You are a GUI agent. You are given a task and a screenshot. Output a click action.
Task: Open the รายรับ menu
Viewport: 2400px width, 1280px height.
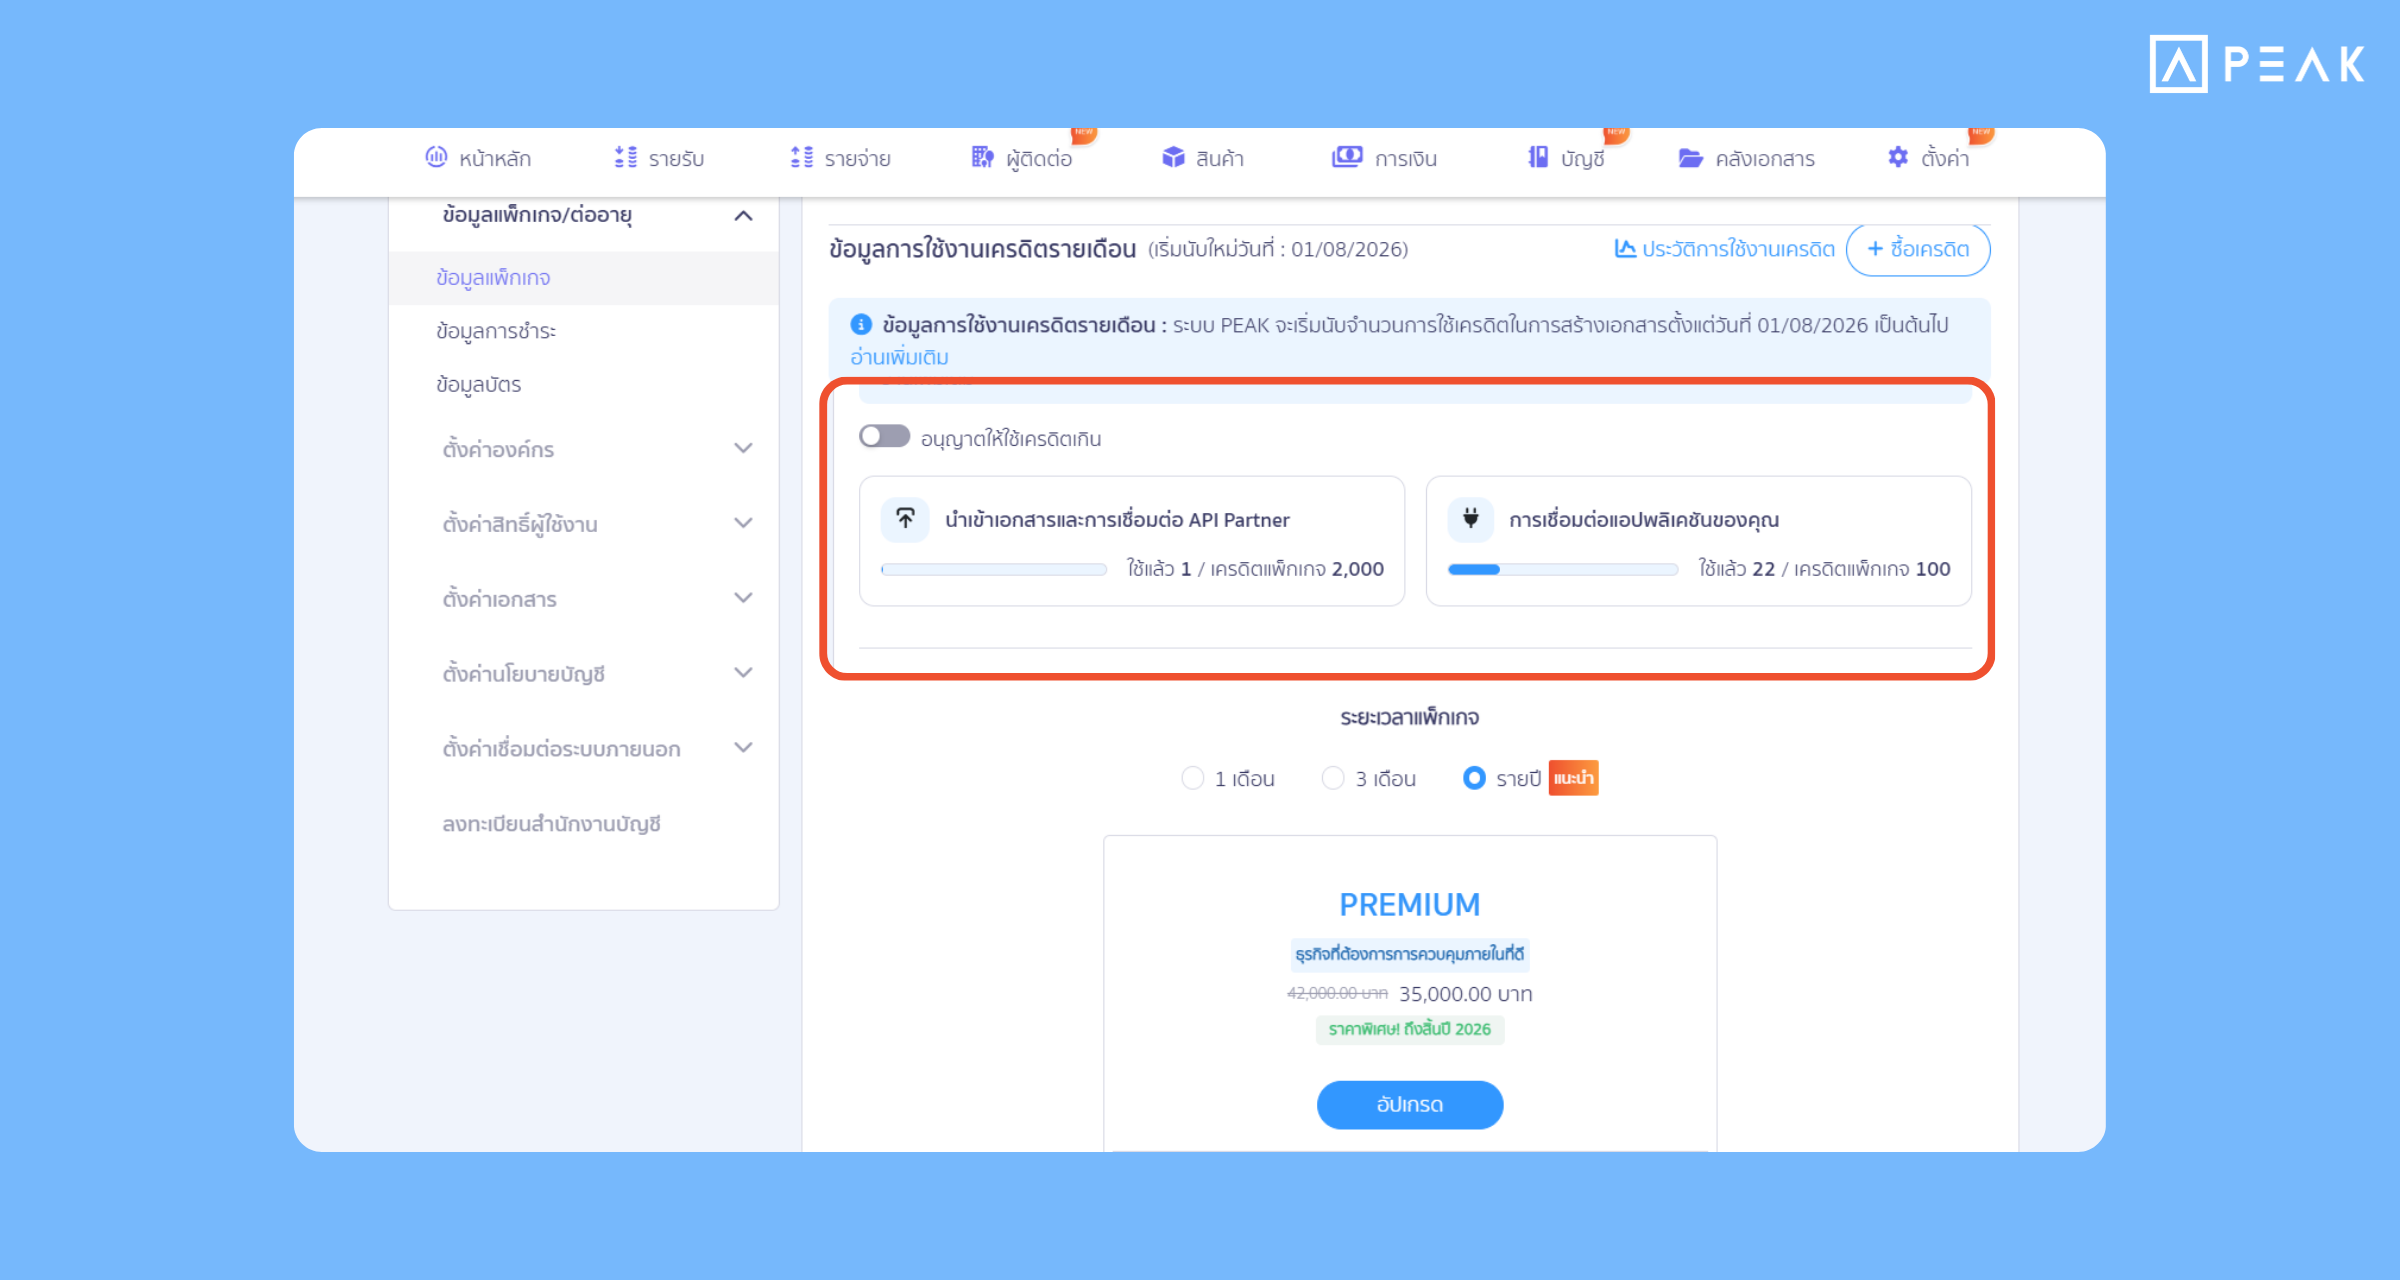click(x=659, y=158)
